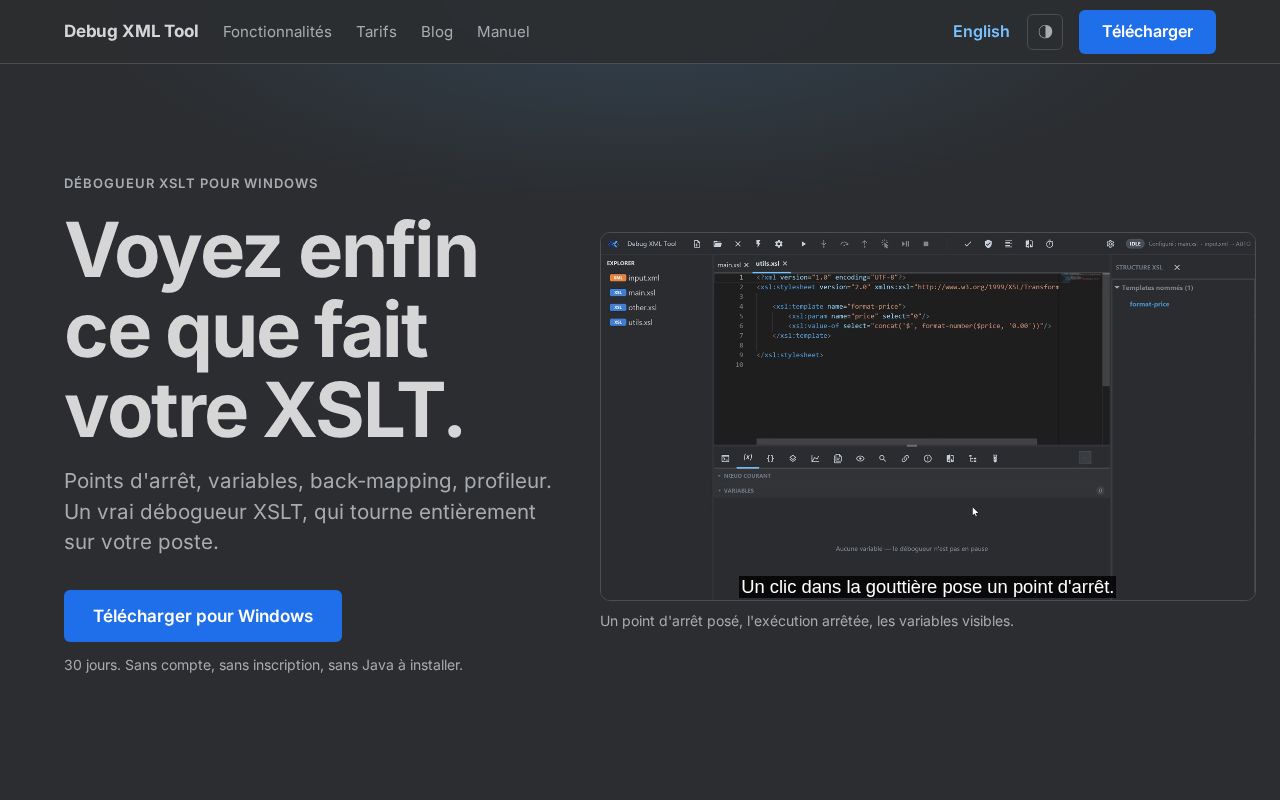Image resolution: width=1280 pixels, height=800 pixels.
Task: Open the Manuel nav link
Action: pos(503,32)
